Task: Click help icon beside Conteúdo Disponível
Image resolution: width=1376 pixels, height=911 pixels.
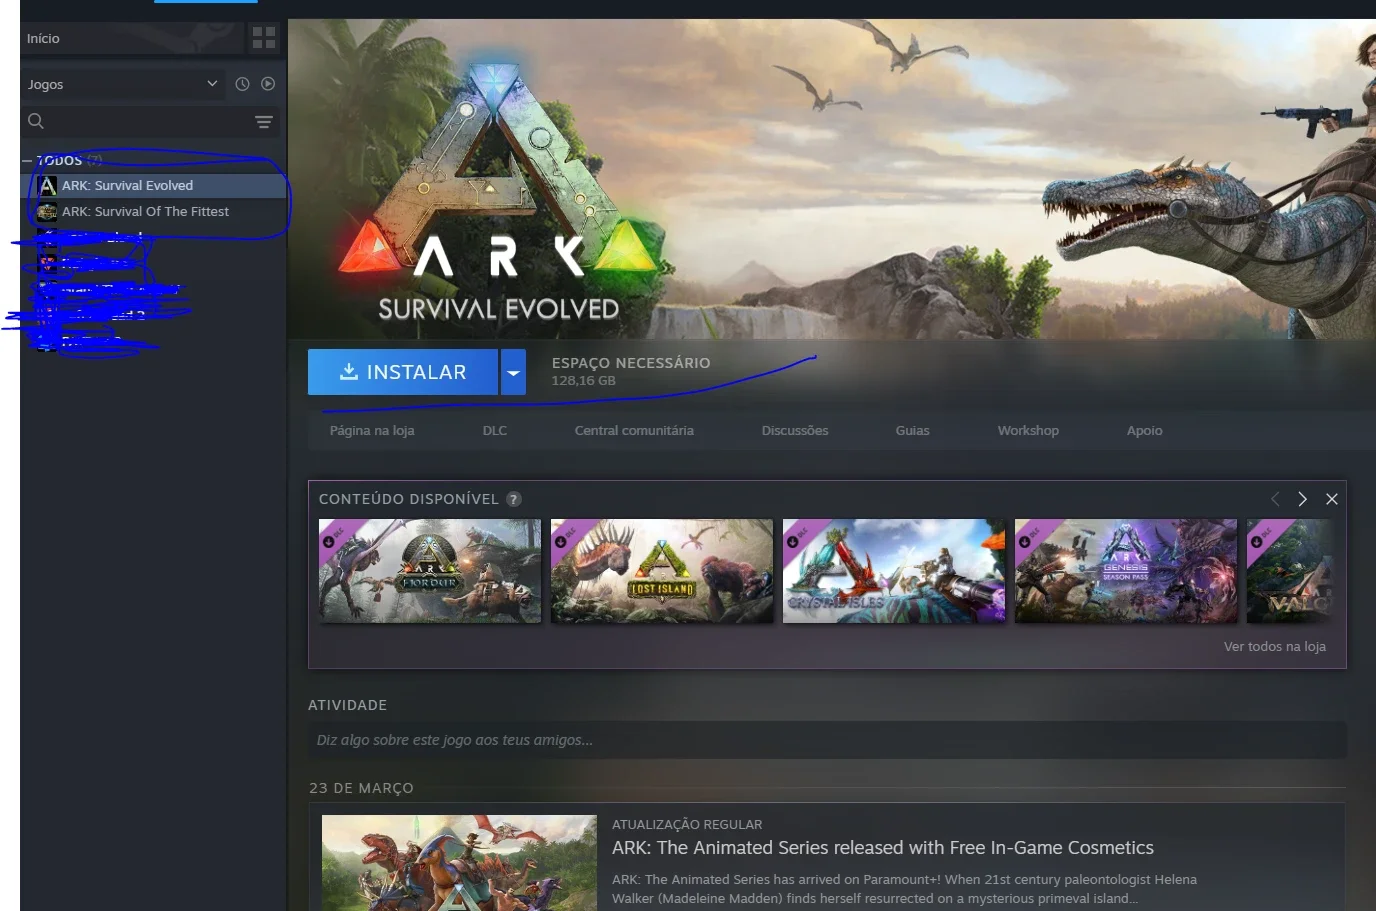Action: pos(514,499)
